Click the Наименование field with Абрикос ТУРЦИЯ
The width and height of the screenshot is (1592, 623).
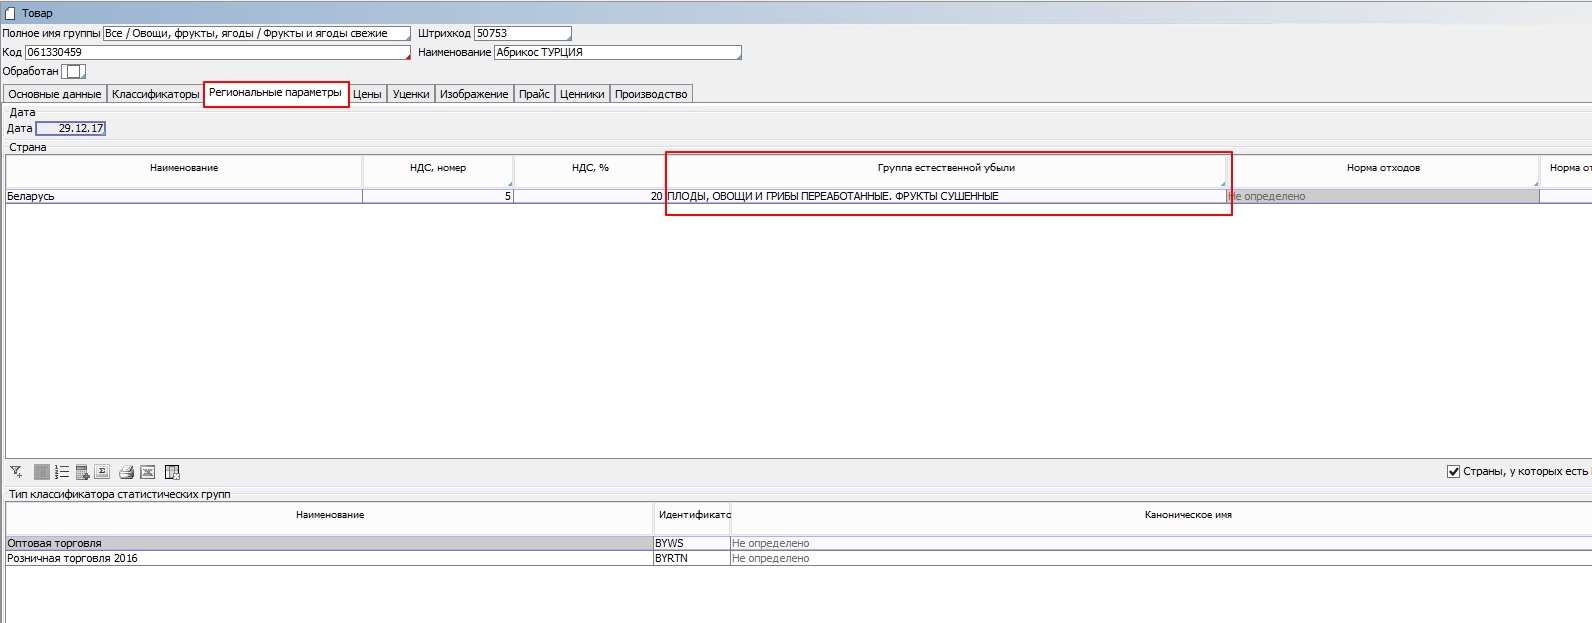[x=617, y=52]
